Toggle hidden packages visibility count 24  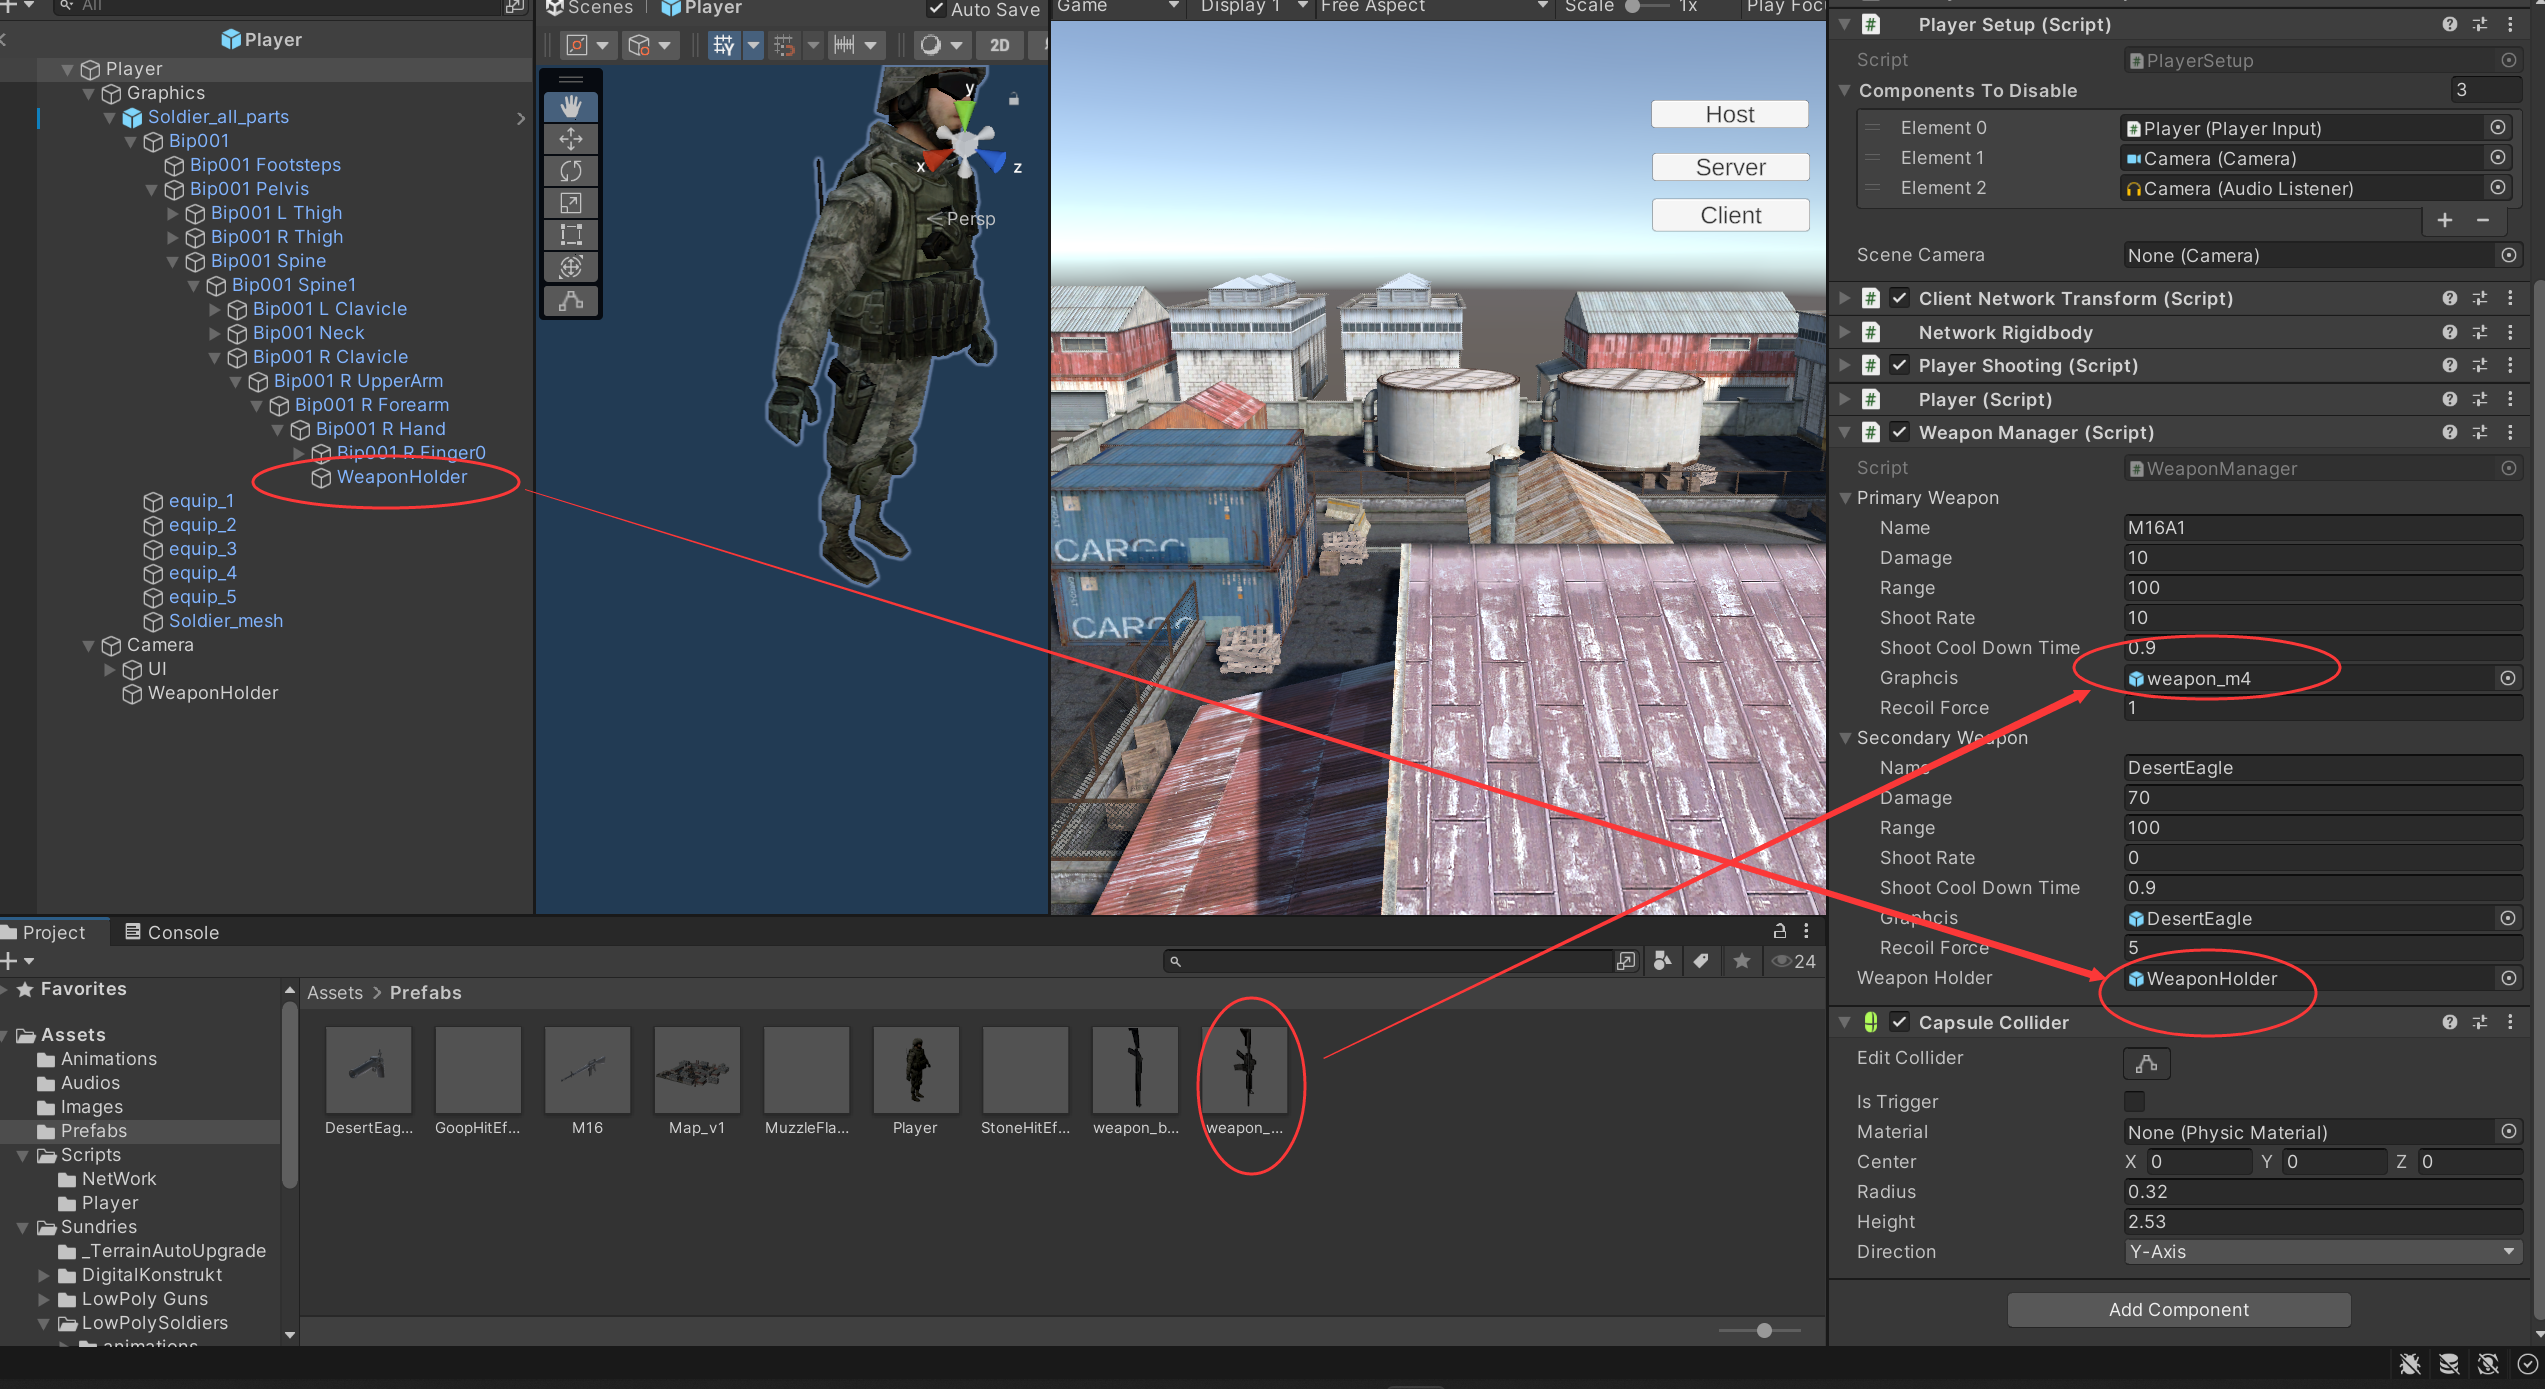pyautogui.click(x=1794, y=961)
